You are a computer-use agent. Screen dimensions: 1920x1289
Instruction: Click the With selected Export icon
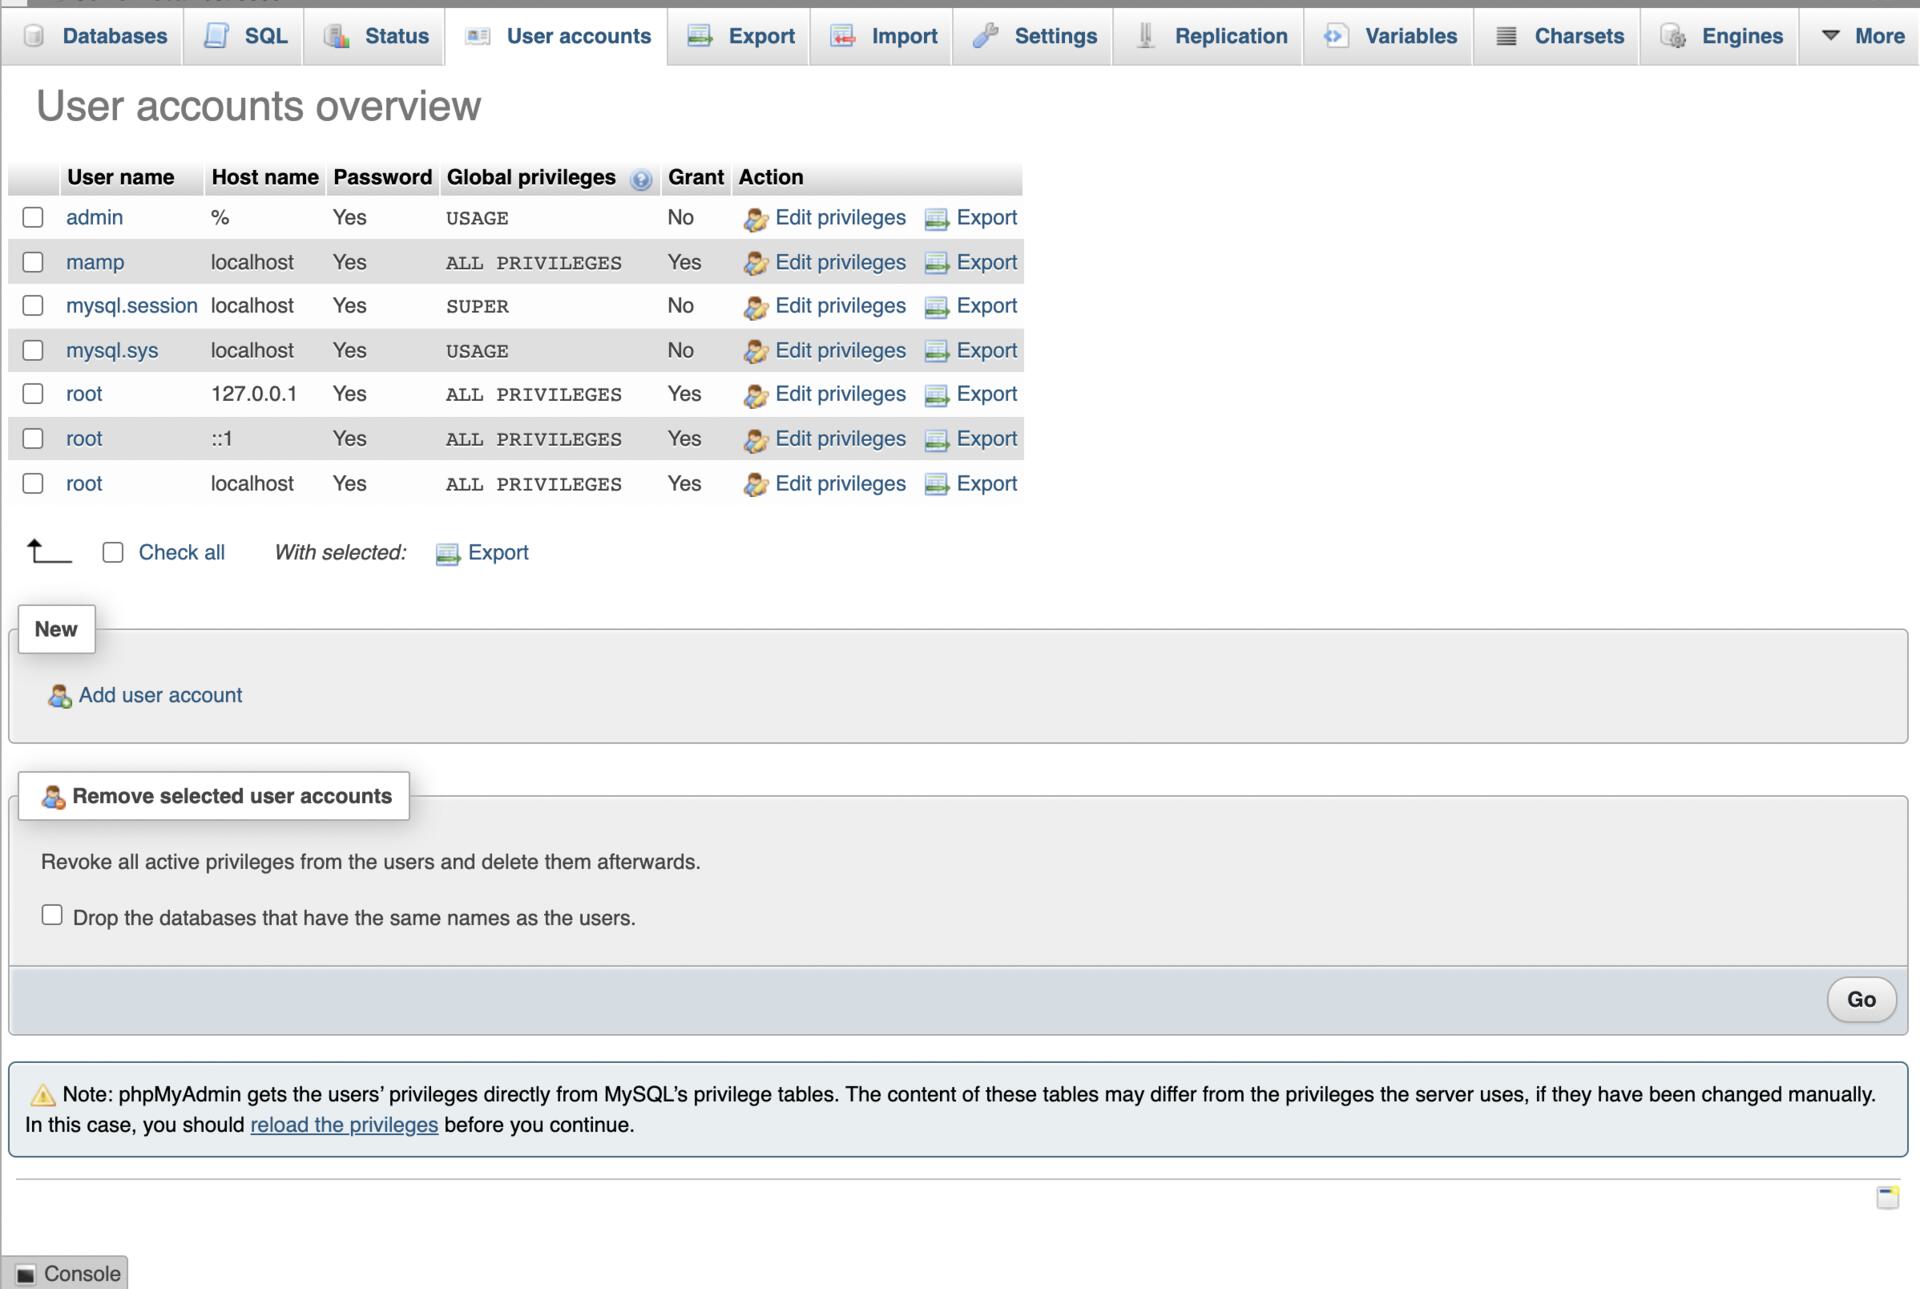tap(447, 554)
